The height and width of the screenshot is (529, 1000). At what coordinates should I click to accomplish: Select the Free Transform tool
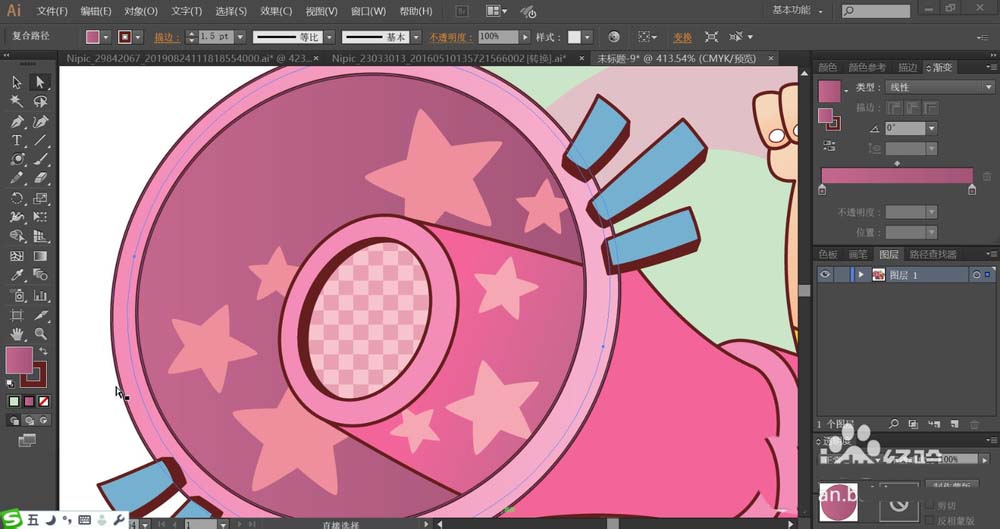40,218
